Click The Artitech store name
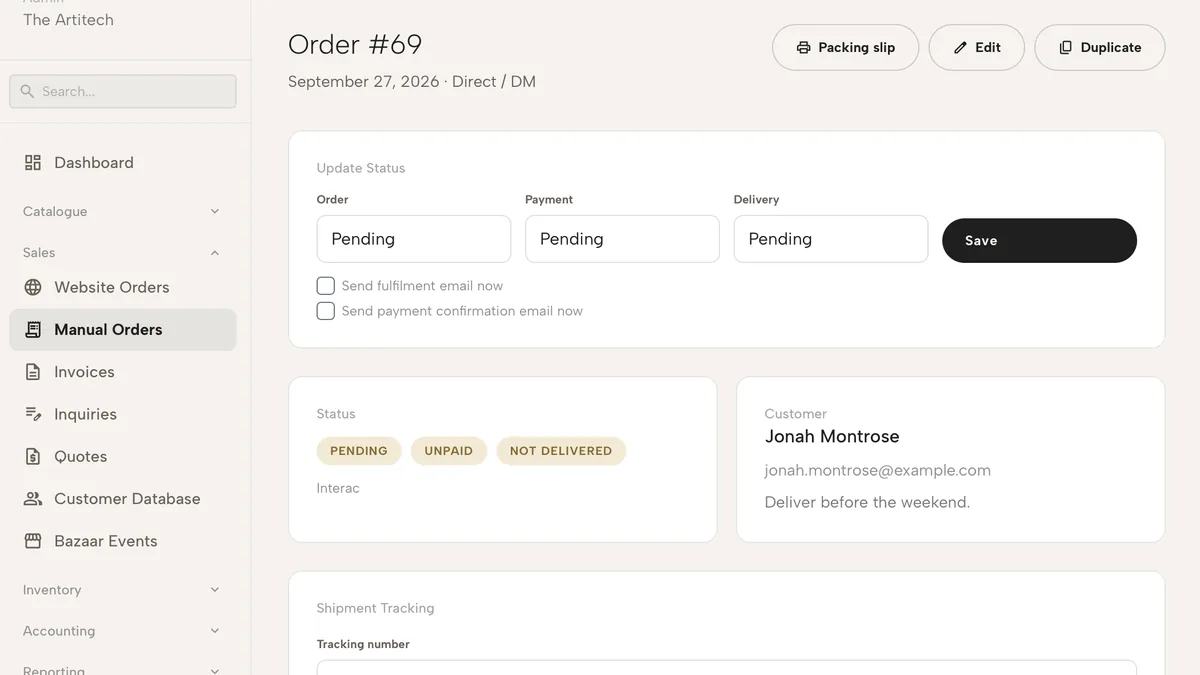This screenshot has height=675, width=1200. pos(68,20)
